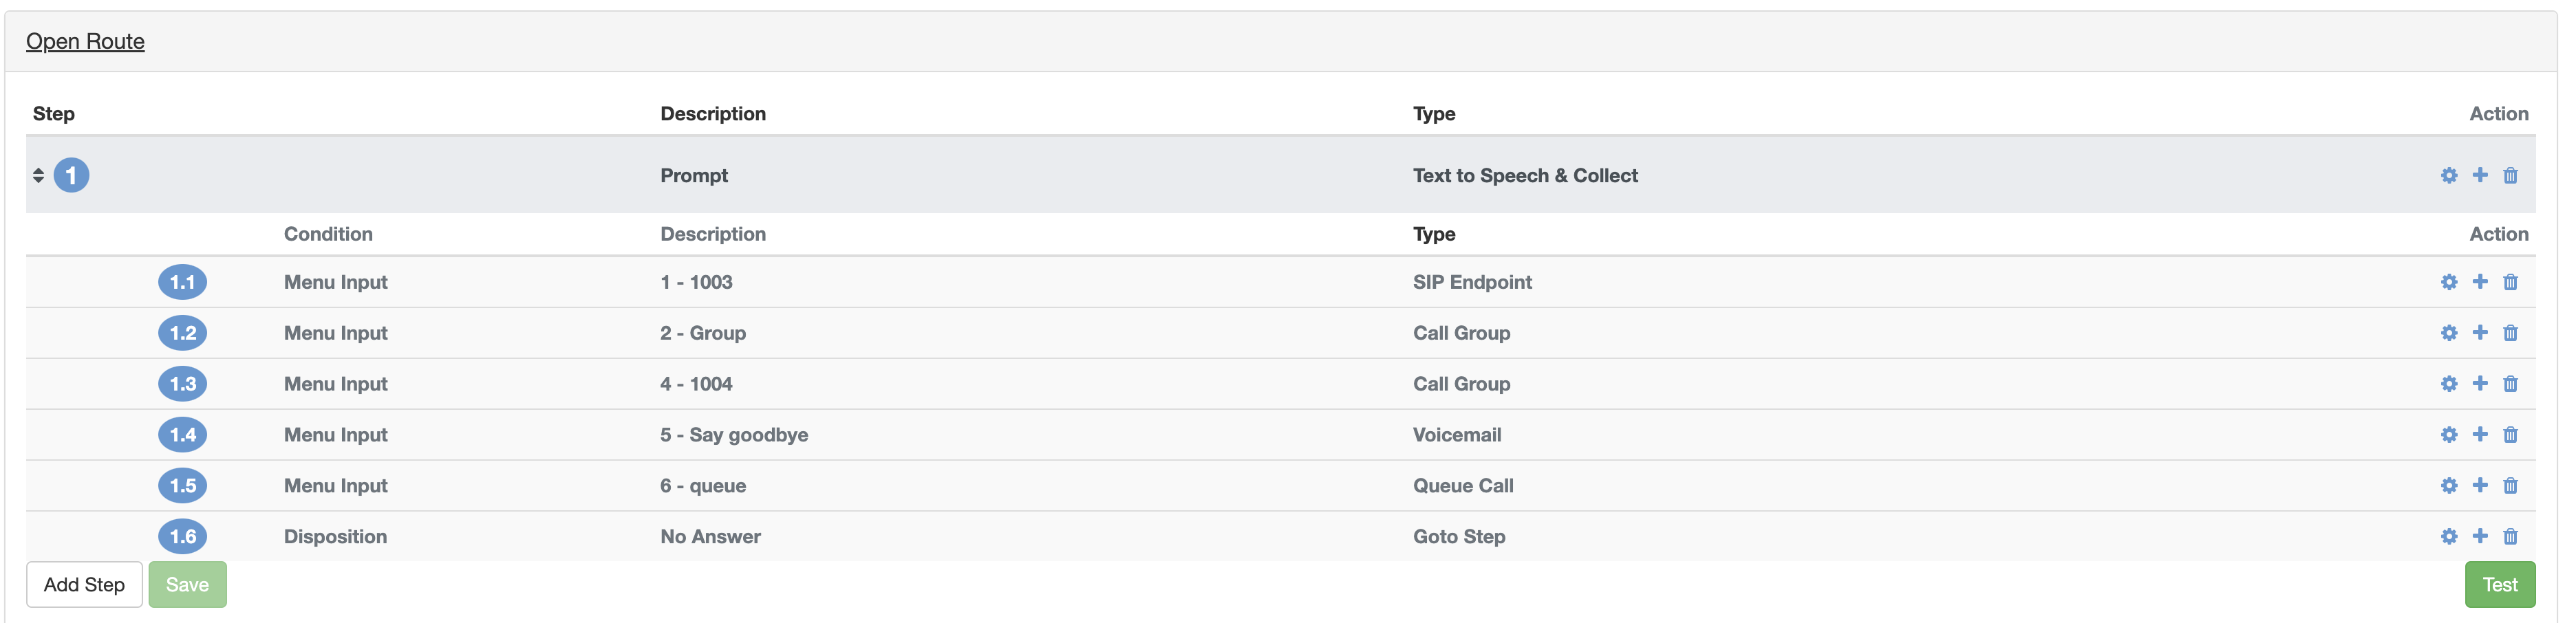Image resolution: width=2576 pixels, height=623 pixels.
Task: Delete the 5 - Say goodbye row
Action: (2510, 435)
